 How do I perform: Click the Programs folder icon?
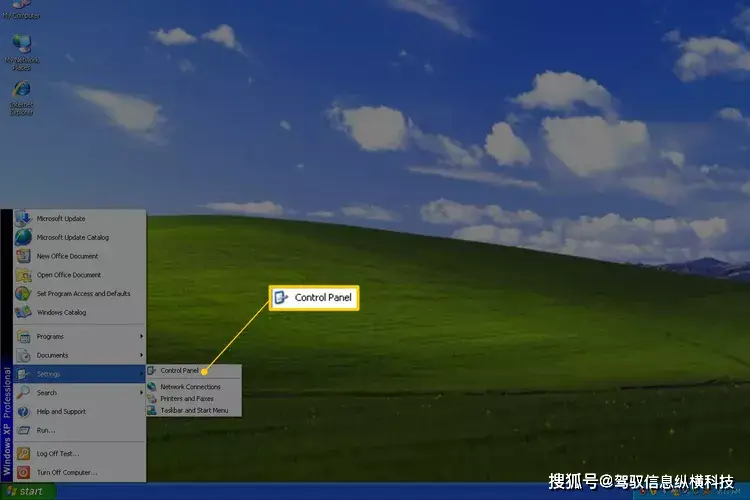pyautogui.click(x=23, y=336)
